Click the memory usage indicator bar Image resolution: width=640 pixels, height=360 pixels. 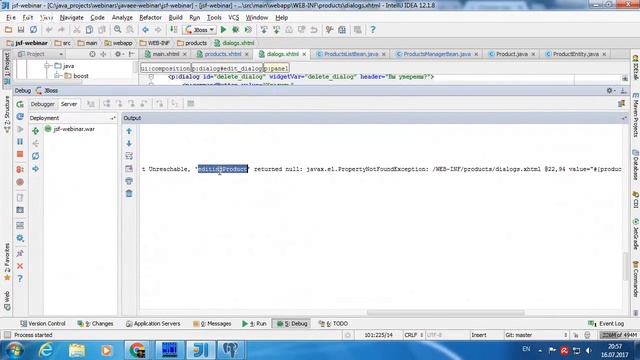point(618,335)
